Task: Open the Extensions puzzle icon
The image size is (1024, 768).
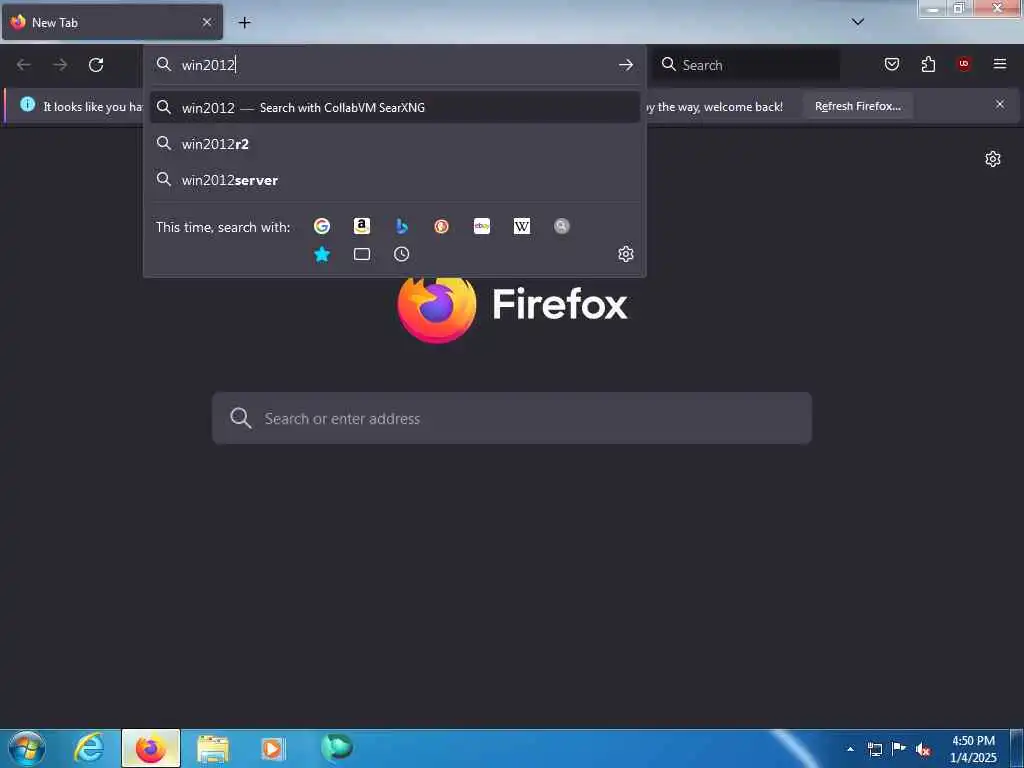Action: tap(928, 64)
